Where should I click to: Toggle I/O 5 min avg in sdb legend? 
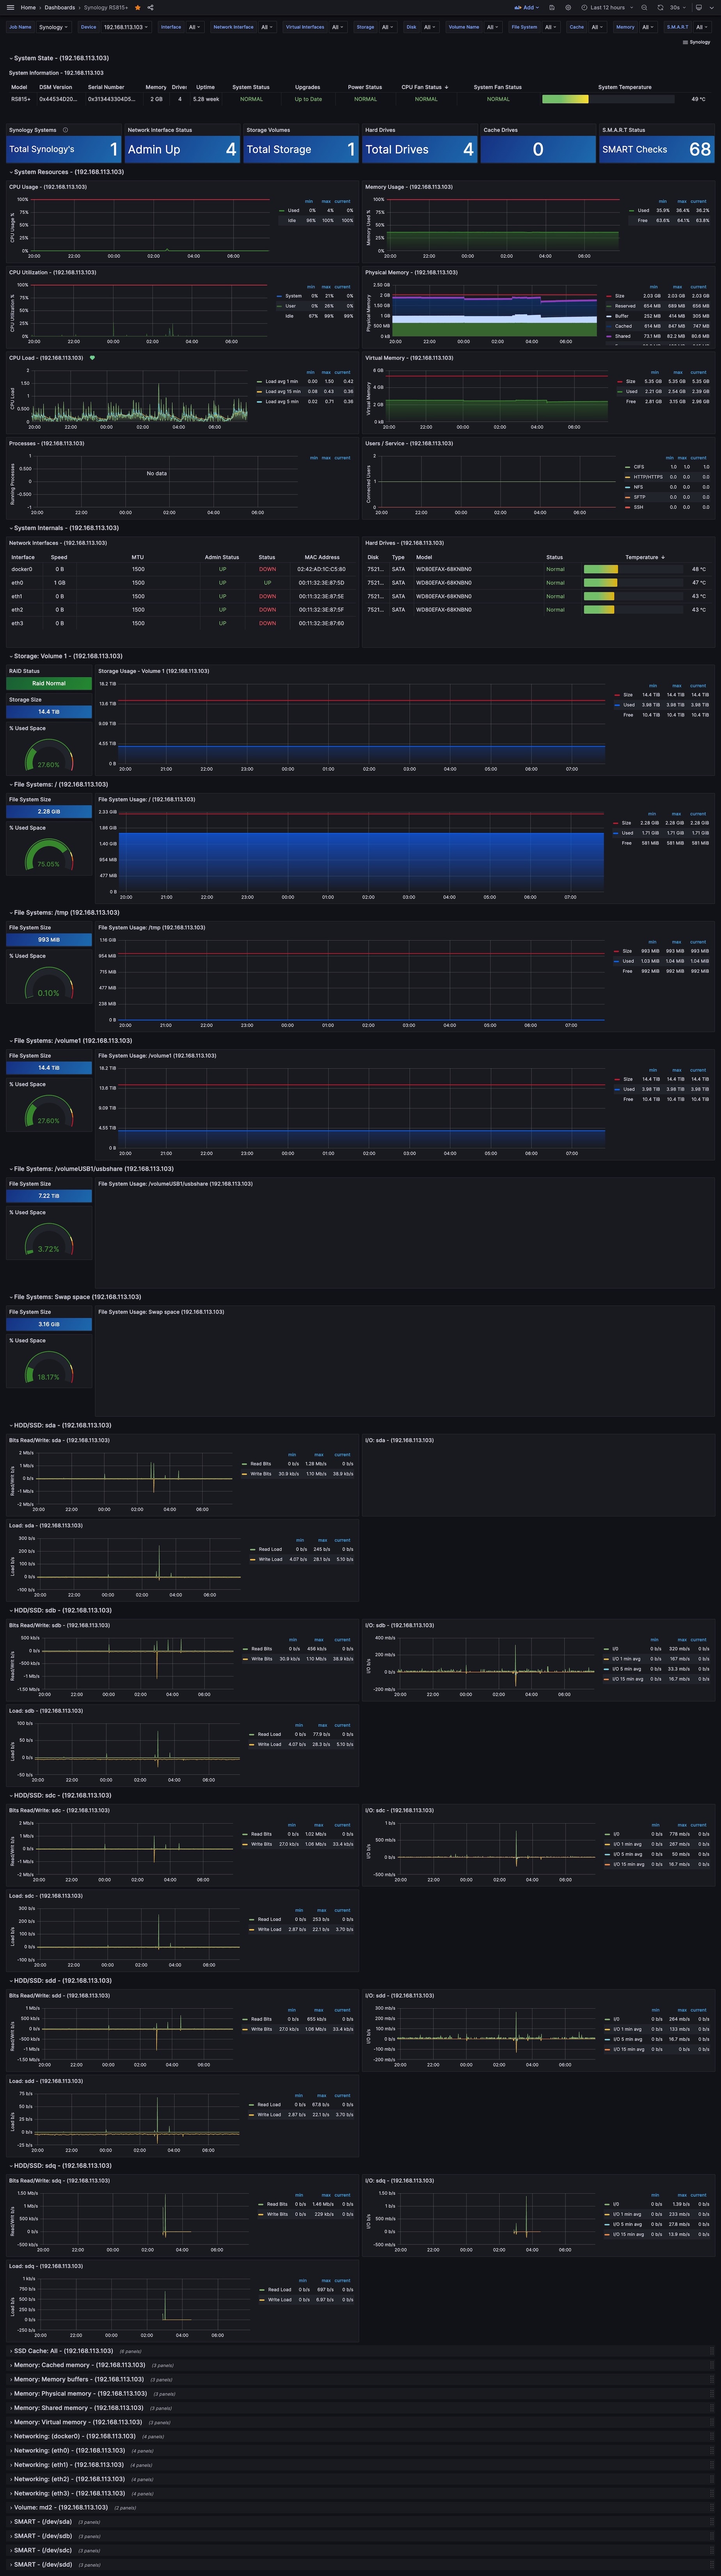coord(627,1669)
